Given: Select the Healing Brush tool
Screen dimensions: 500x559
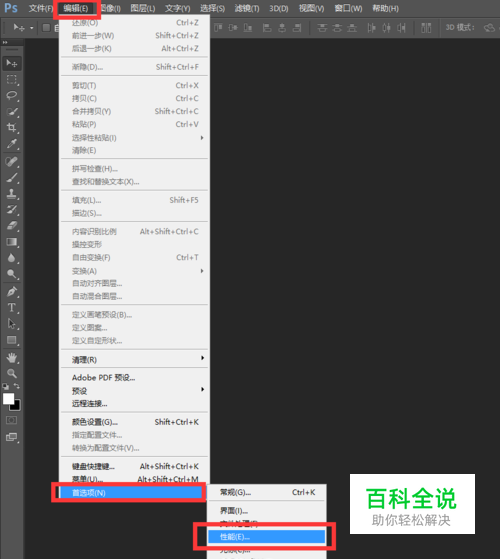Looking at the screenshot, I should click(12, 161).
